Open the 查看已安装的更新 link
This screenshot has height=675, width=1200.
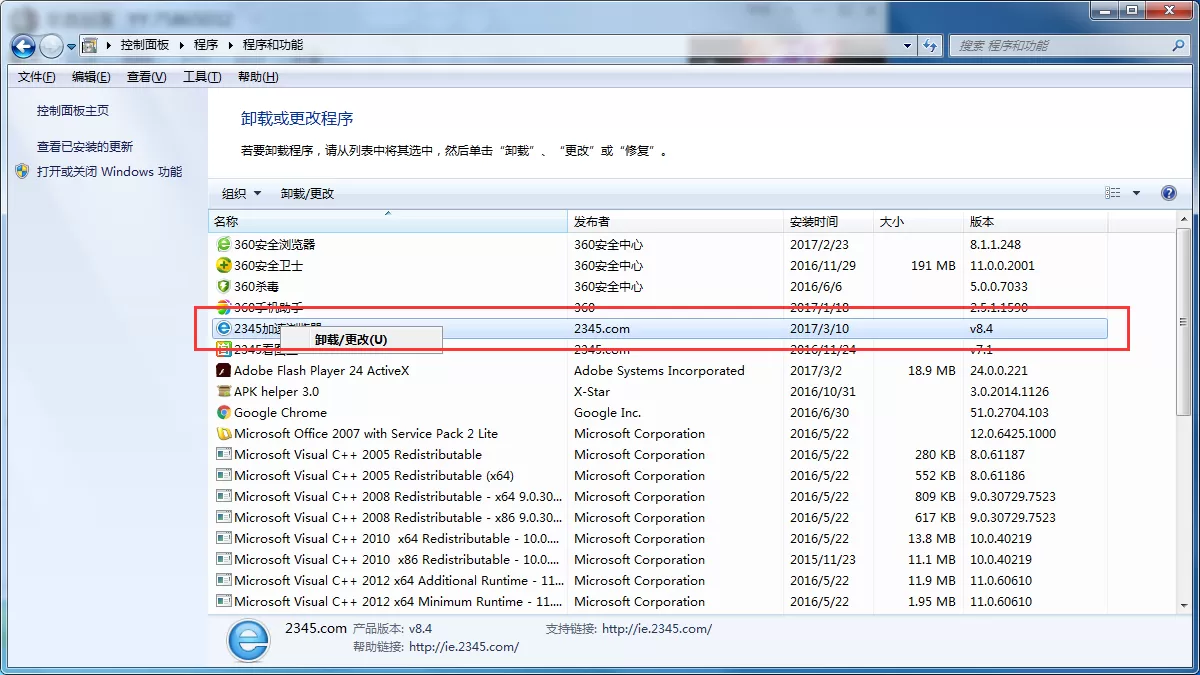click(x=85, y=146)
